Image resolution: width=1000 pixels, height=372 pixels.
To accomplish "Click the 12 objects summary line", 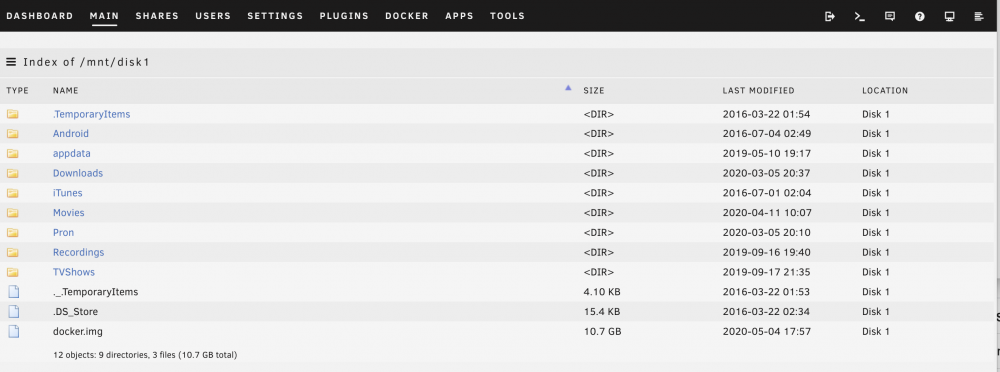I will [145, 355].
